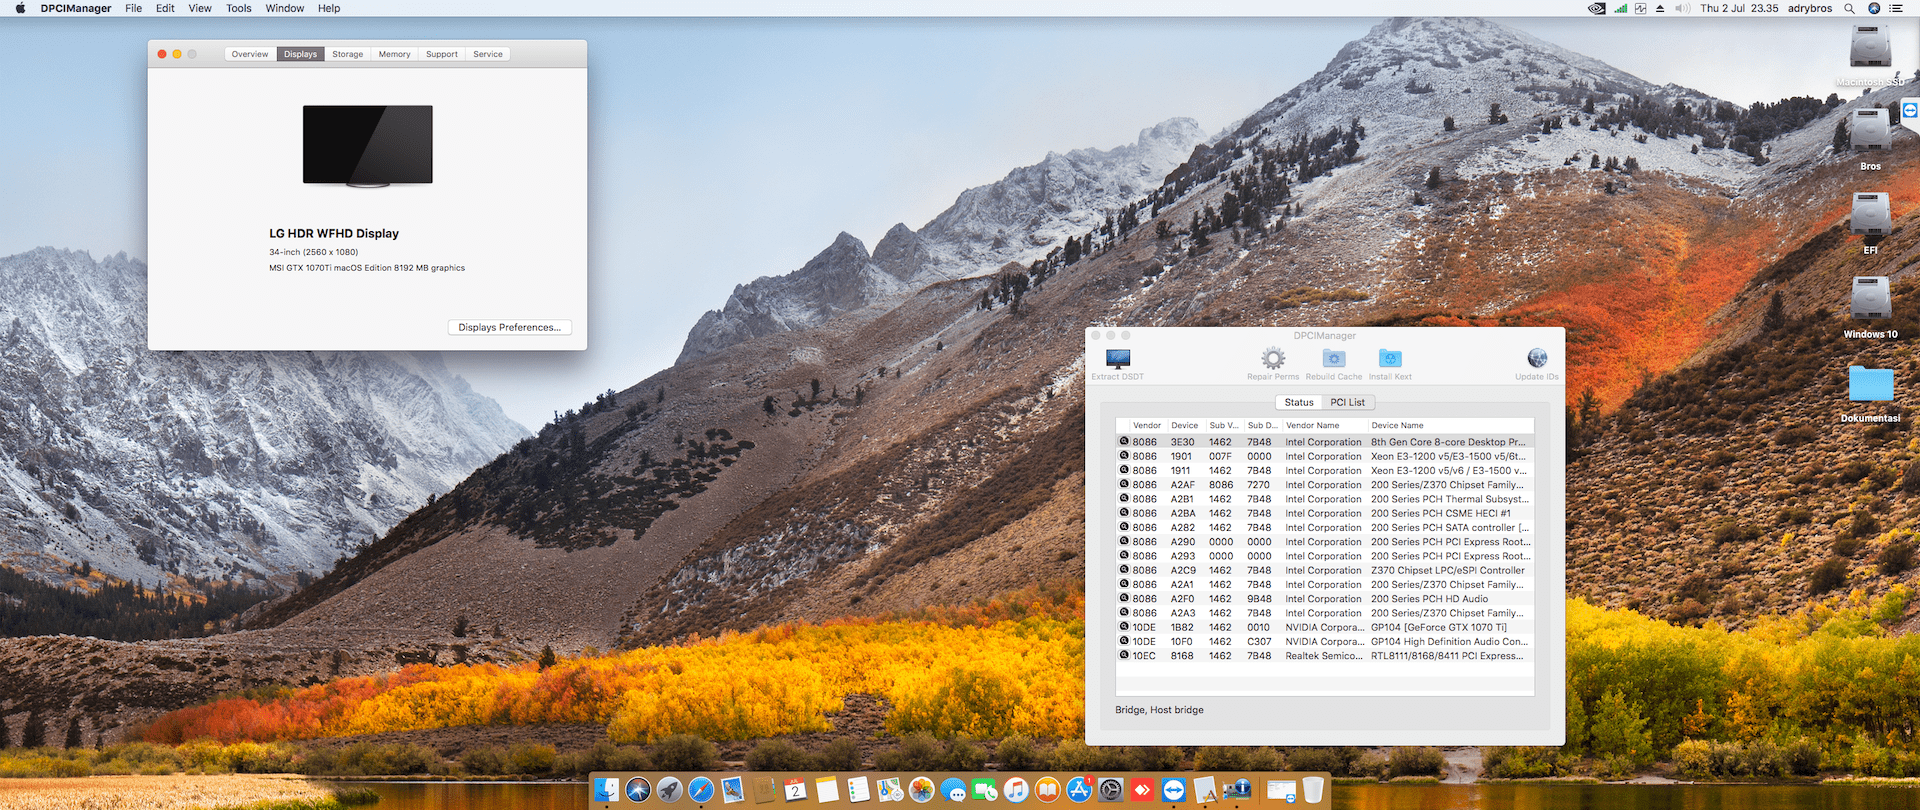1920x810 pixels.
Task: Open the Install Kext tool
Action: point(1390,359)
